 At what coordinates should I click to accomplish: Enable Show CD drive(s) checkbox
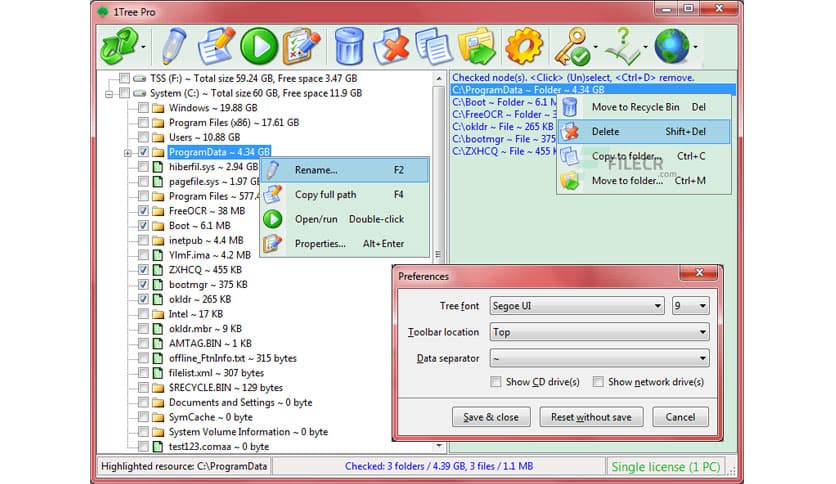coord(496,382)
